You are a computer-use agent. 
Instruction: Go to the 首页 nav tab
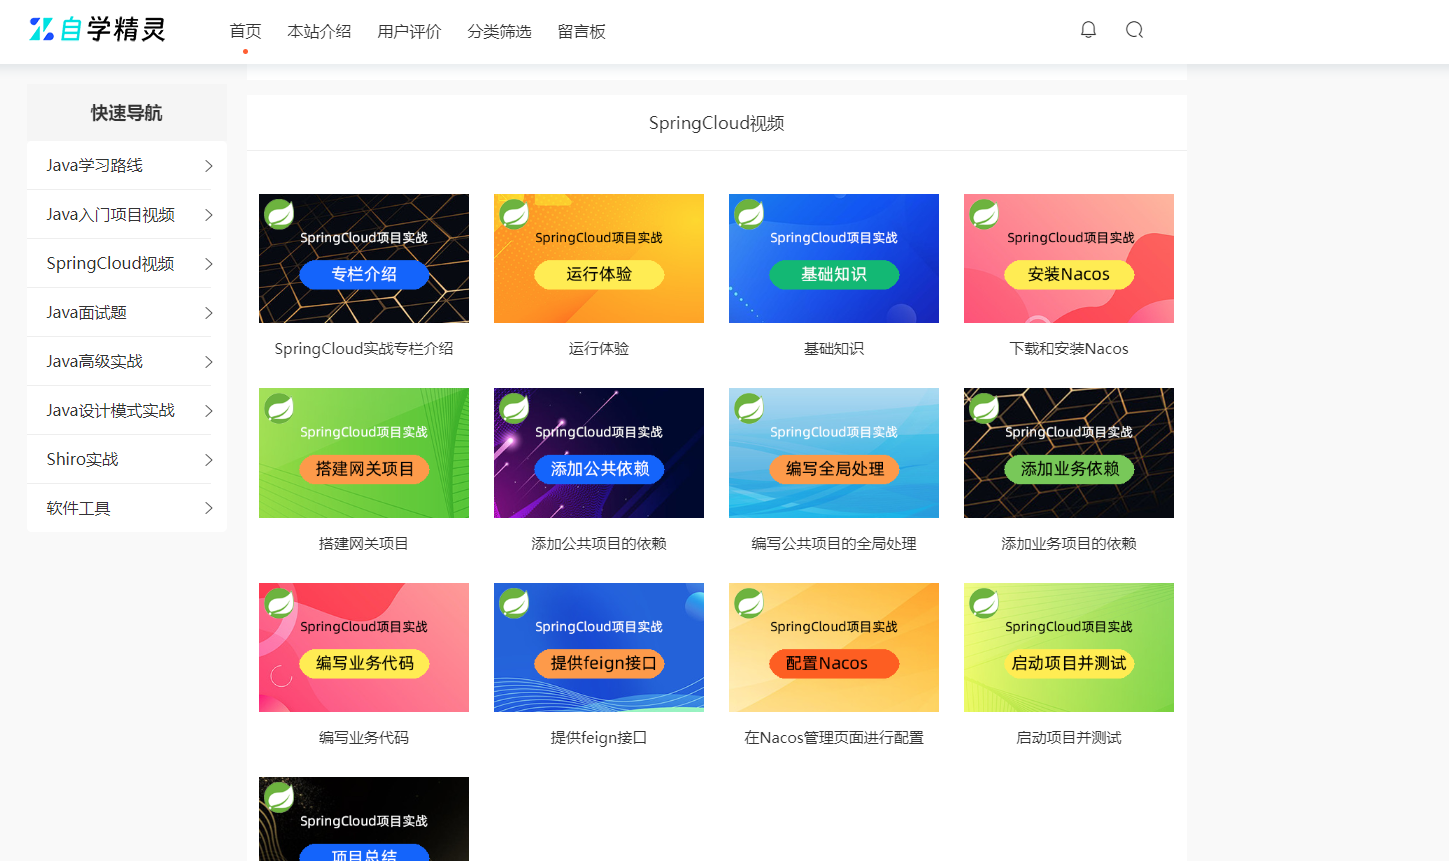(x=245, y=31)
